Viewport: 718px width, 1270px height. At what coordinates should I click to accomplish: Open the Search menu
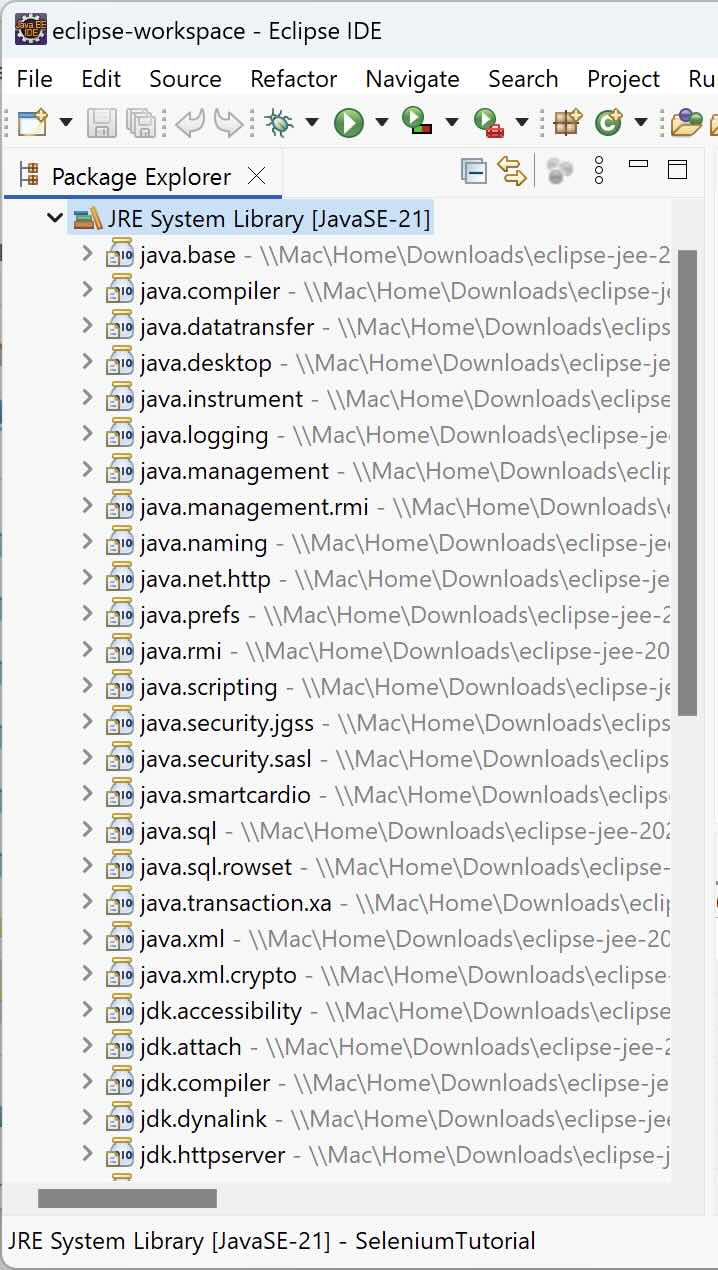tap(523, 79)
